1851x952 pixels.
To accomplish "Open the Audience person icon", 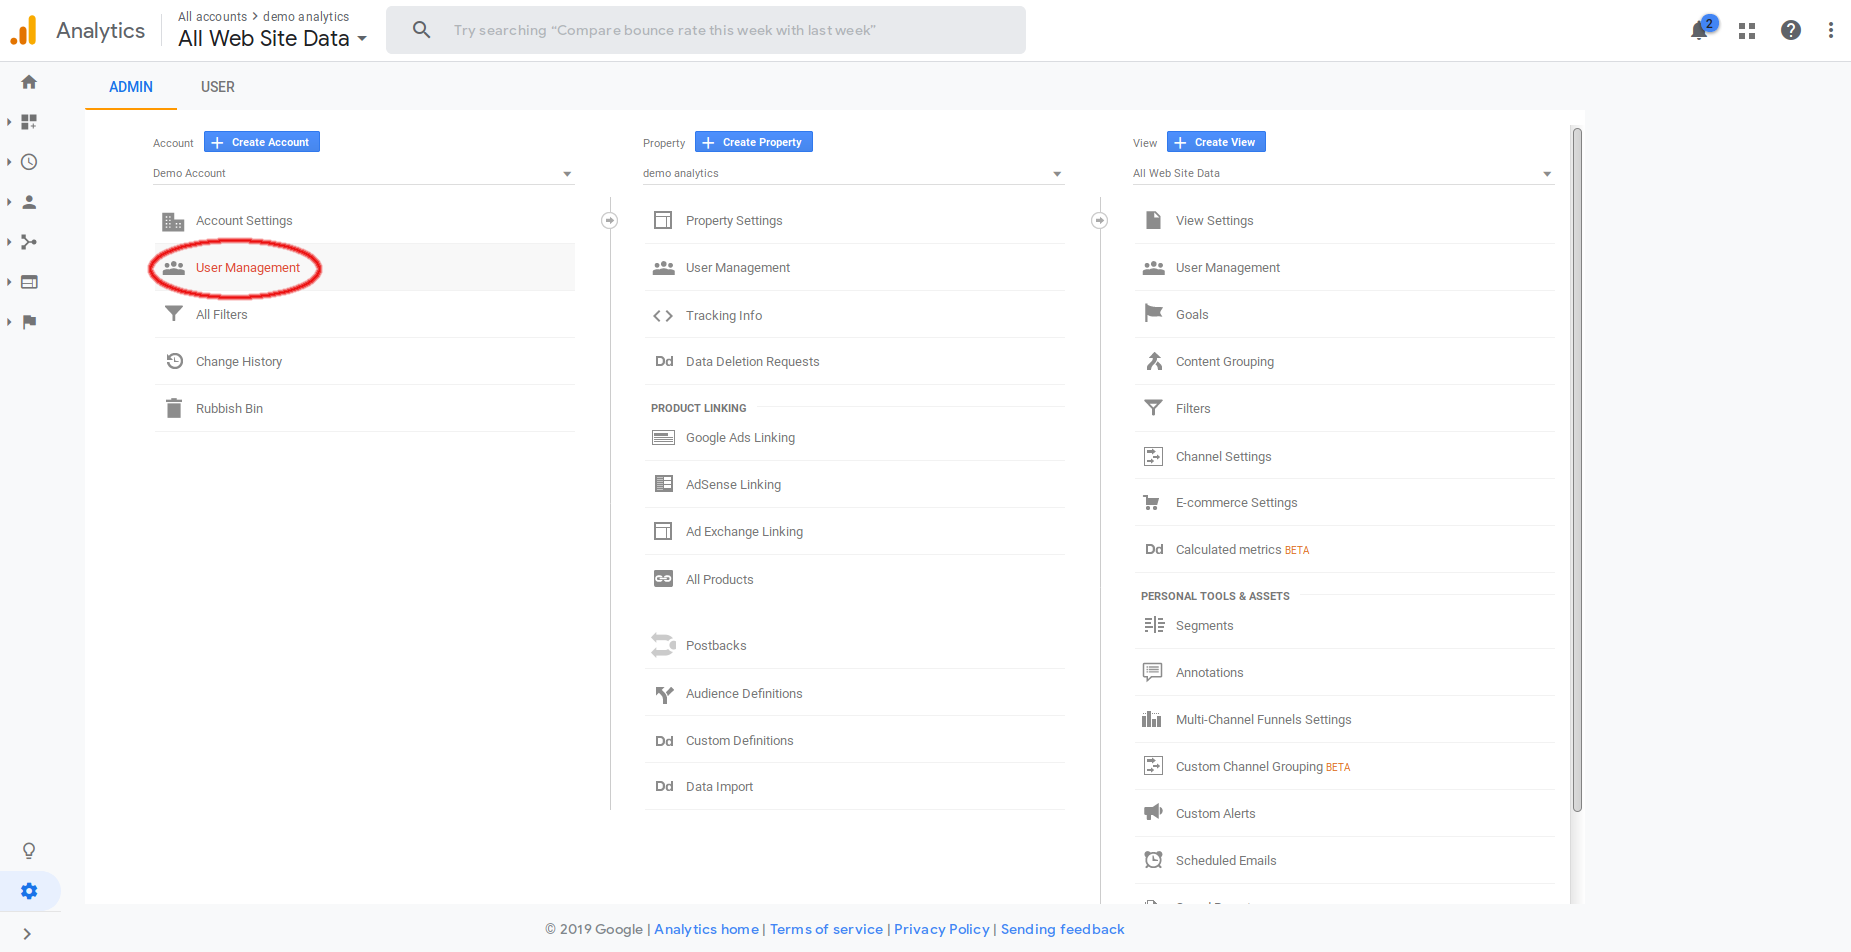I will (x=29, y=201).
